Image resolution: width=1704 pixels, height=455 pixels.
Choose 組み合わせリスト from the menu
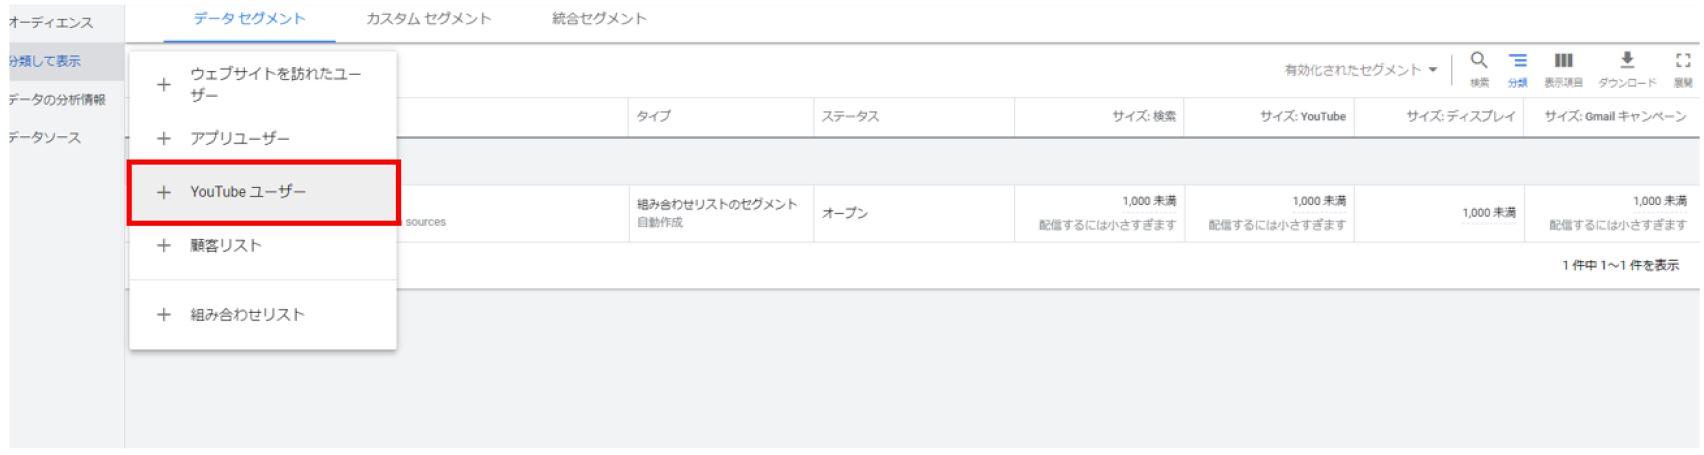[x=247, y=315]
